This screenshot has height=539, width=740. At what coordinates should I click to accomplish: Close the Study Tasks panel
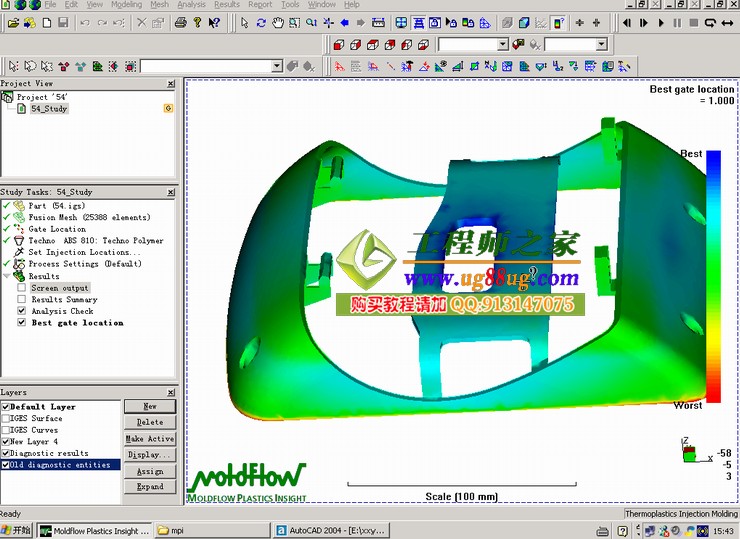171,192
